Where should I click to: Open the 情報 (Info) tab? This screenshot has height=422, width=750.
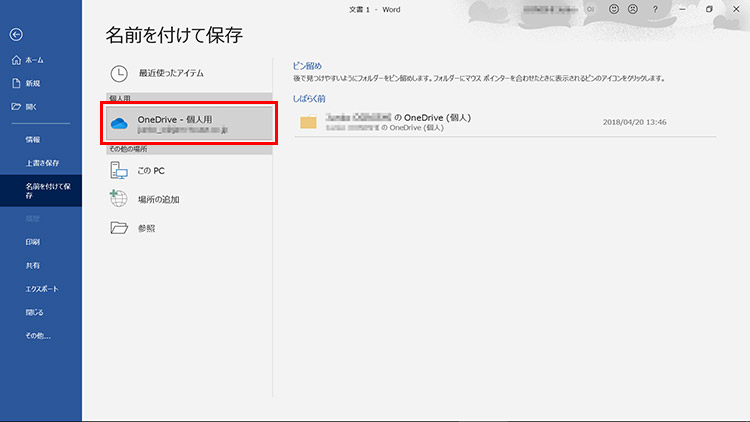(33, 139)
